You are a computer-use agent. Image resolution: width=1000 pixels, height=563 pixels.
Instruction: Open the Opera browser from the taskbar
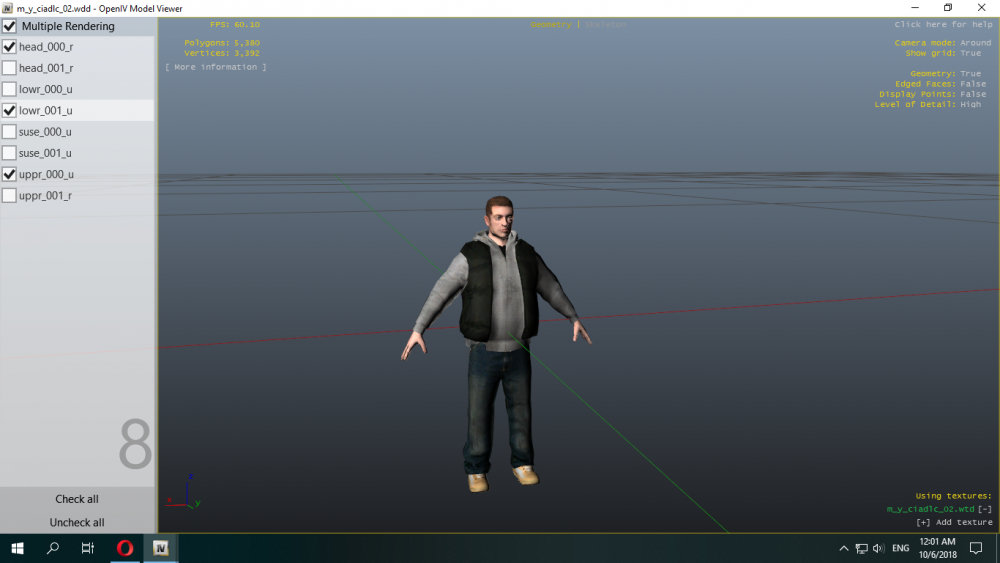coord(125,548)
